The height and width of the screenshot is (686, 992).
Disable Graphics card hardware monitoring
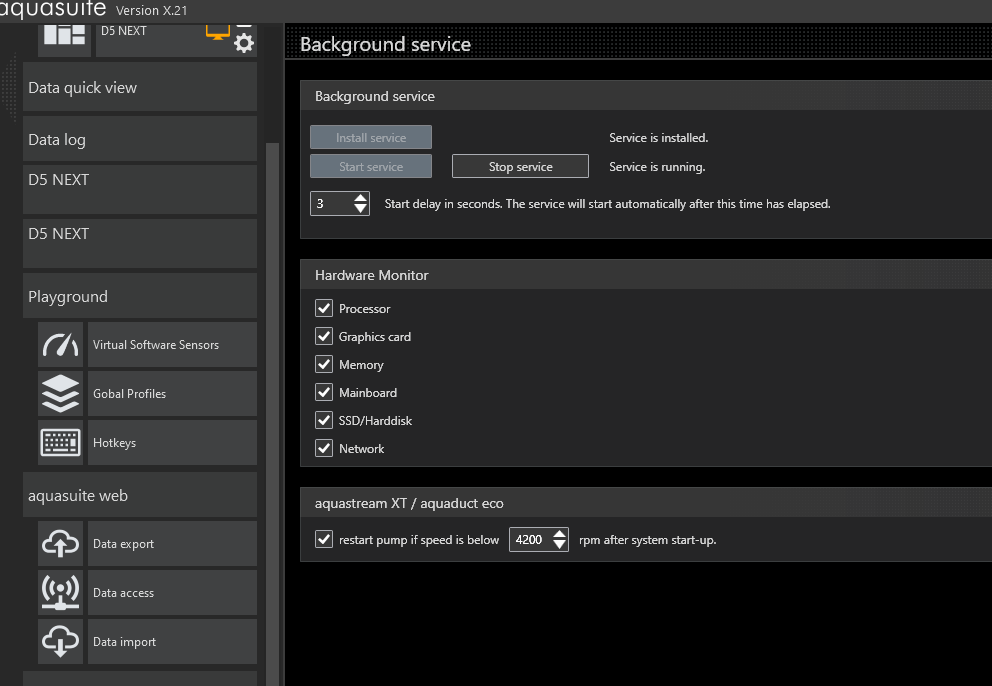324,337
